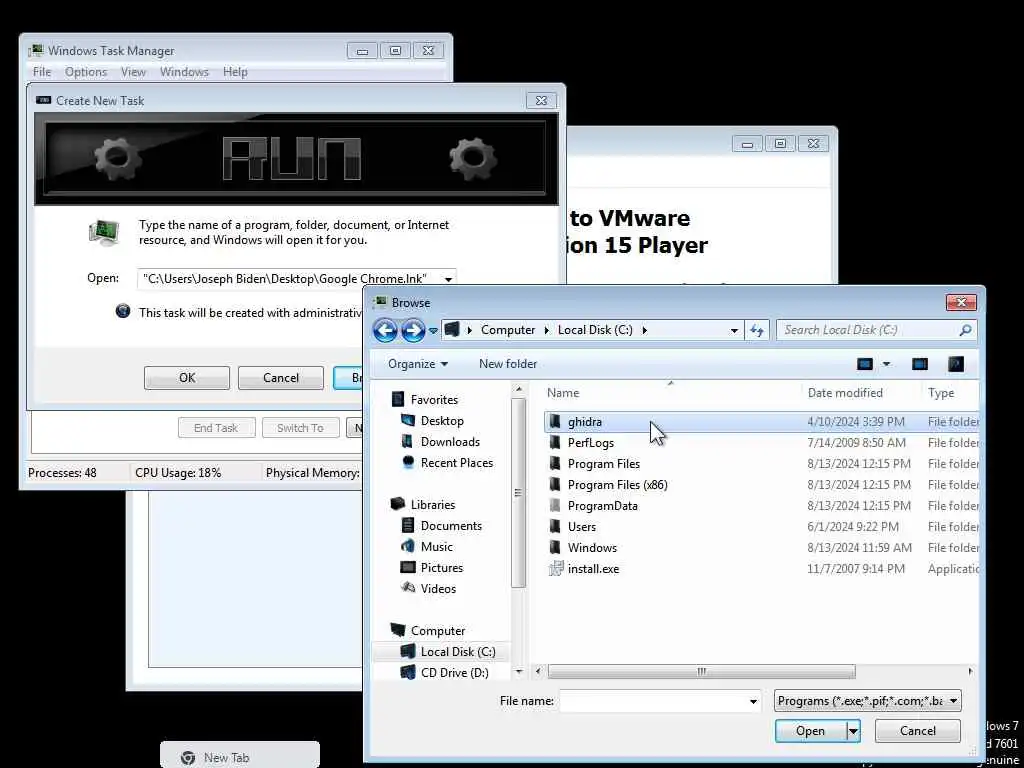The image size is (1024, 768).
Task: Click the search magnifier in Browse dialog
Action: 965,330
